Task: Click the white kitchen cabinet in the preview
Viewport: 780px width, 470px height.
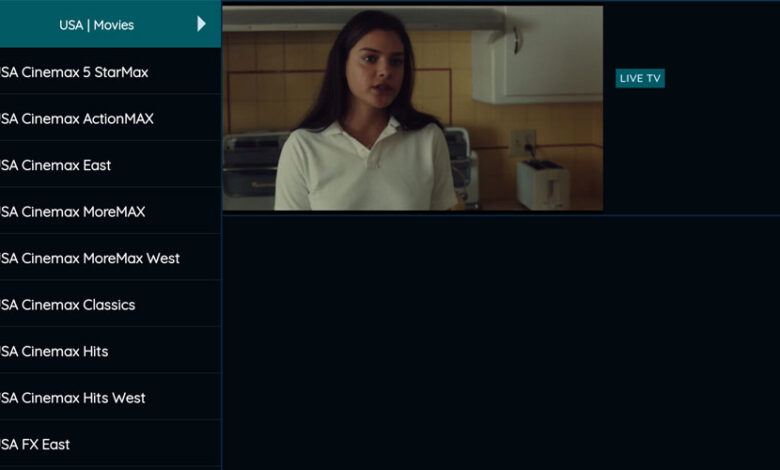Action: (x=537, y=55)
